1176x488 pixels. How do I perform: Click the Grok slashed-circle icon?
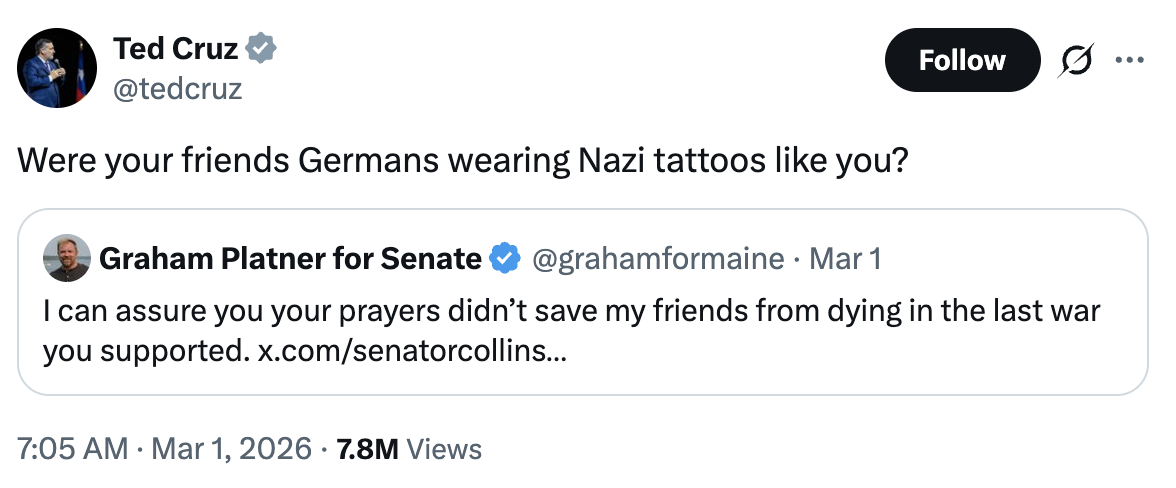[1077, 61]
